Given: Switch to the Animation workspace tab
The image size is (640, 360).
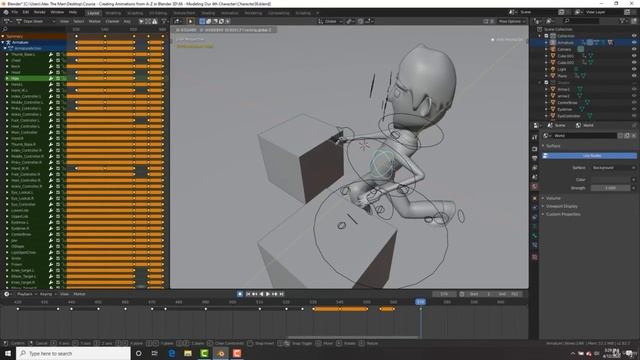Looking at the screenshot, I should pyautogui.click(x=229, y=13).
